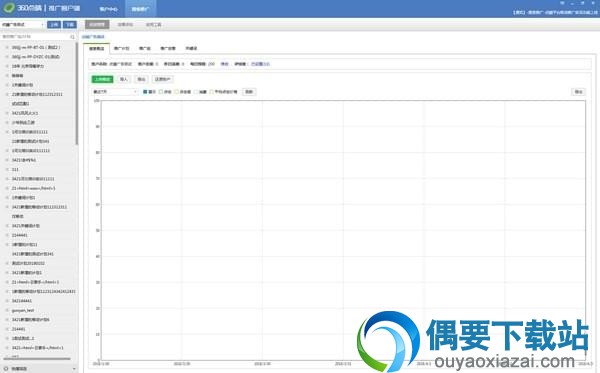Enable the 消费 checkbox above the chart

coord(196,92)
